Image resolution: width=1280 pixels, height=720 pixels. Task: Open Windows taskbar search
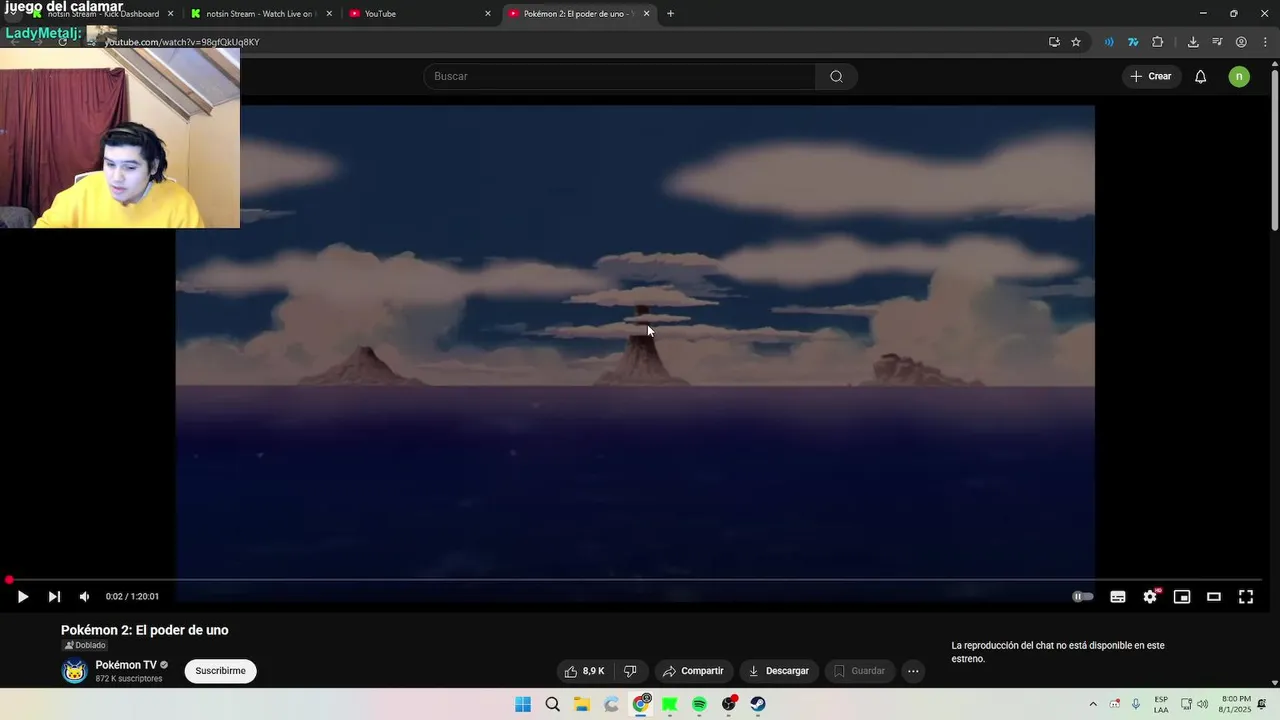pos(552,704)
